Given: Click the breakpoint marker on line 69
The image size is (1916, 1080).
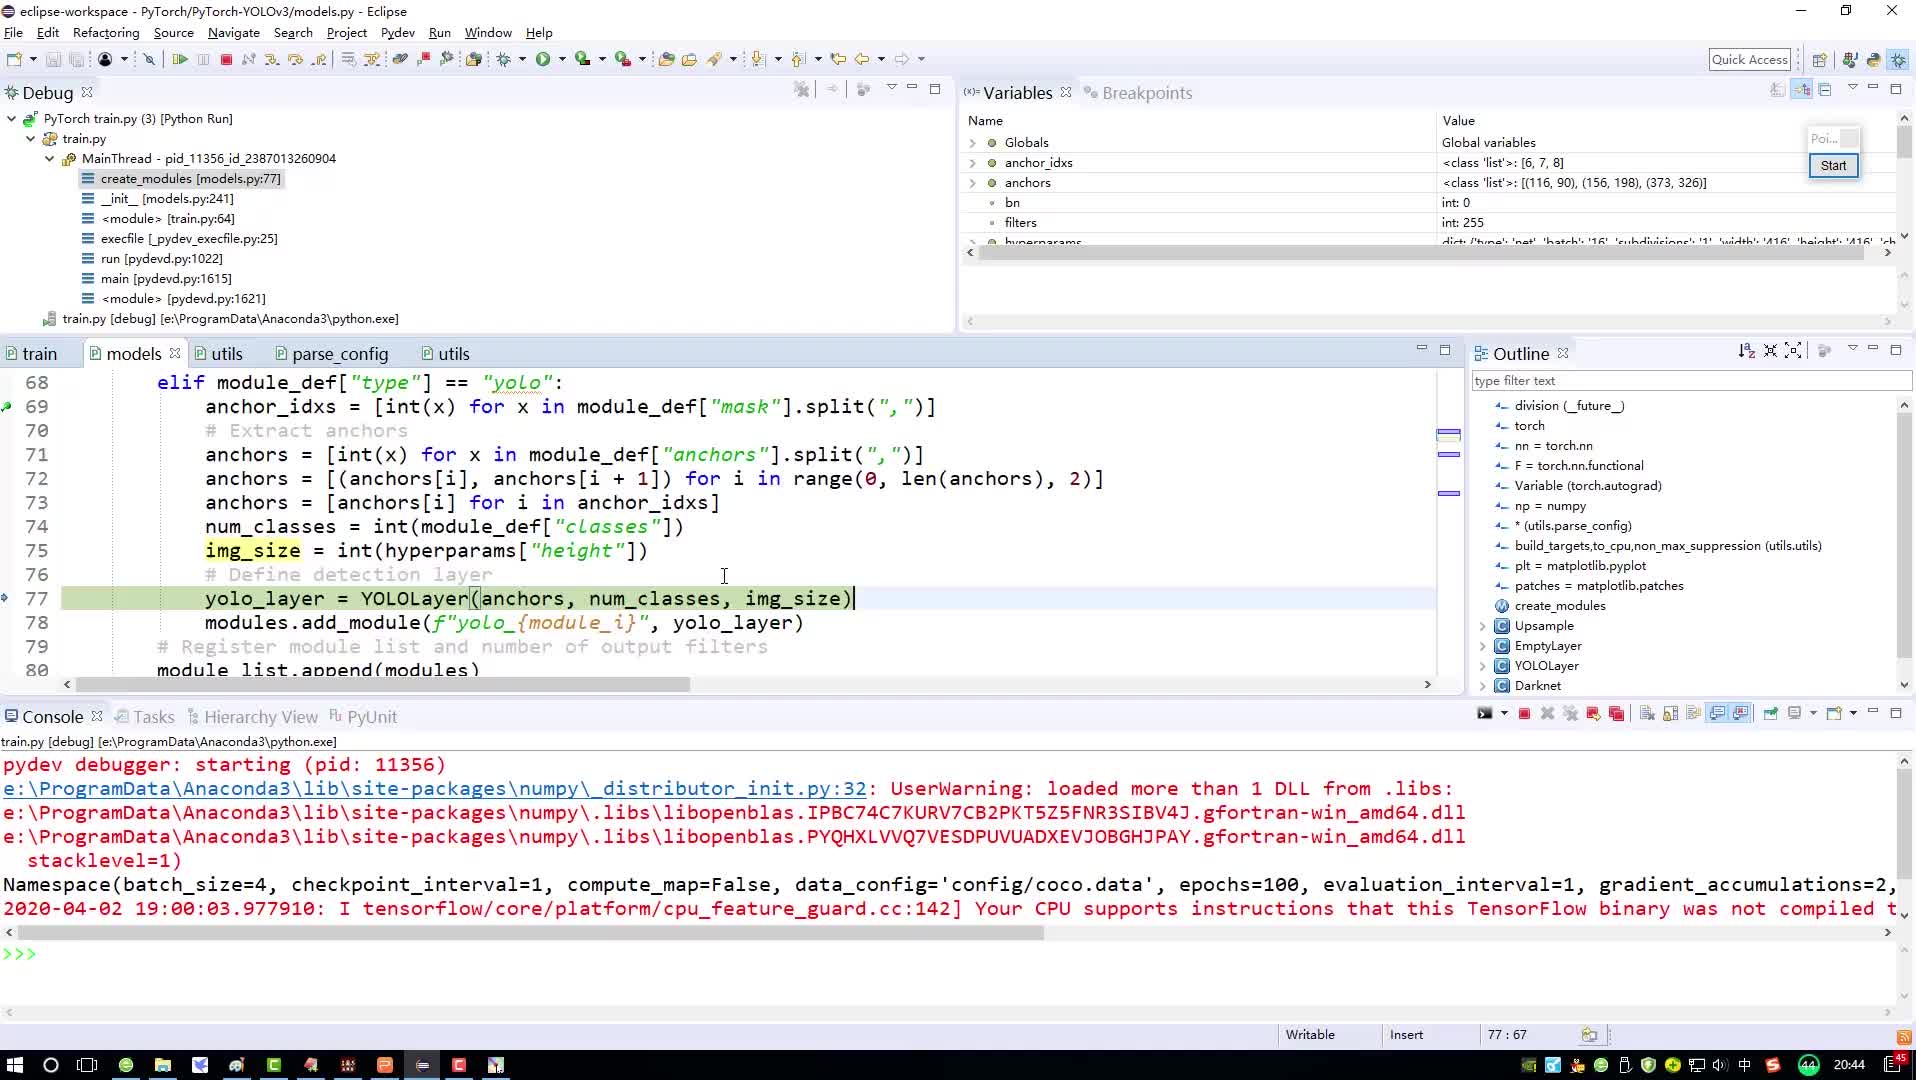Looking at the screenshot, I should click(x=7, y=407).
